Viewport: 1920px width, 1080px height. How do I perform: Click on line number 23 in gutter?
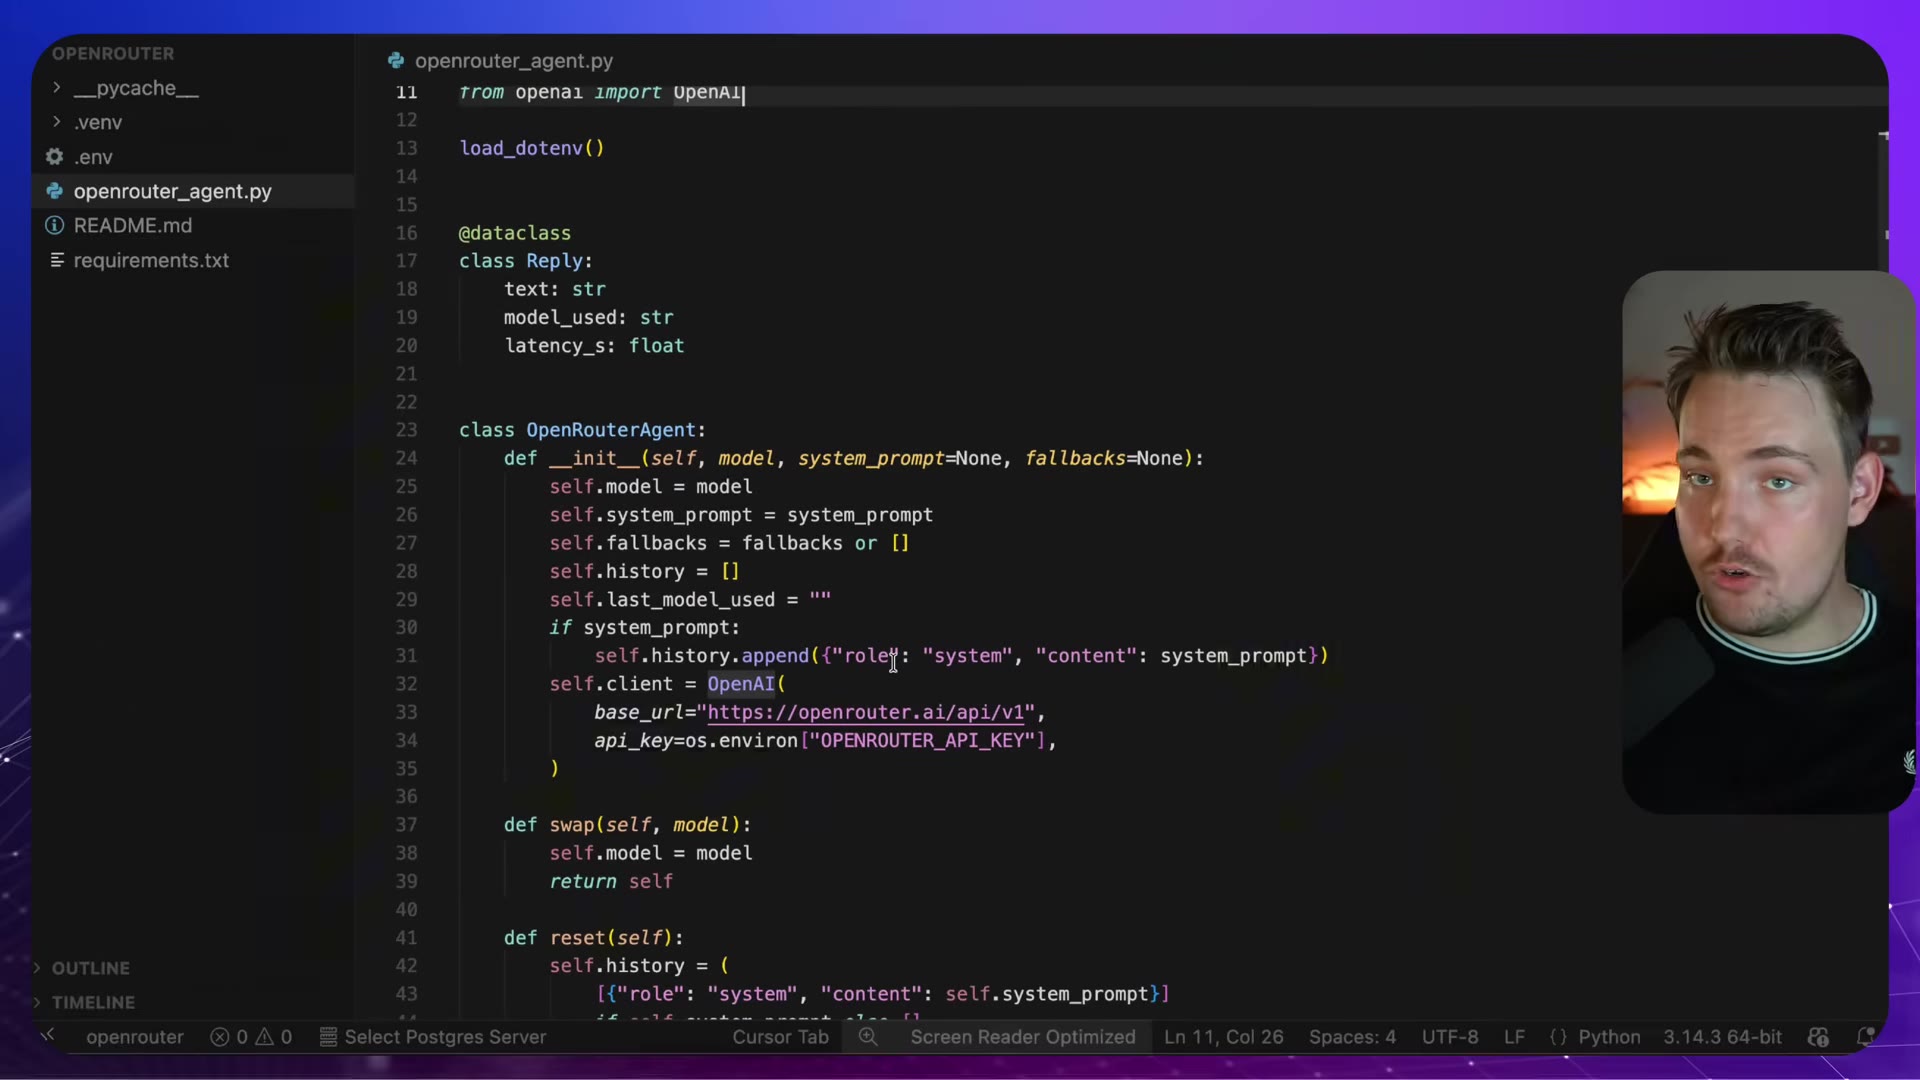tap(406, 430)
